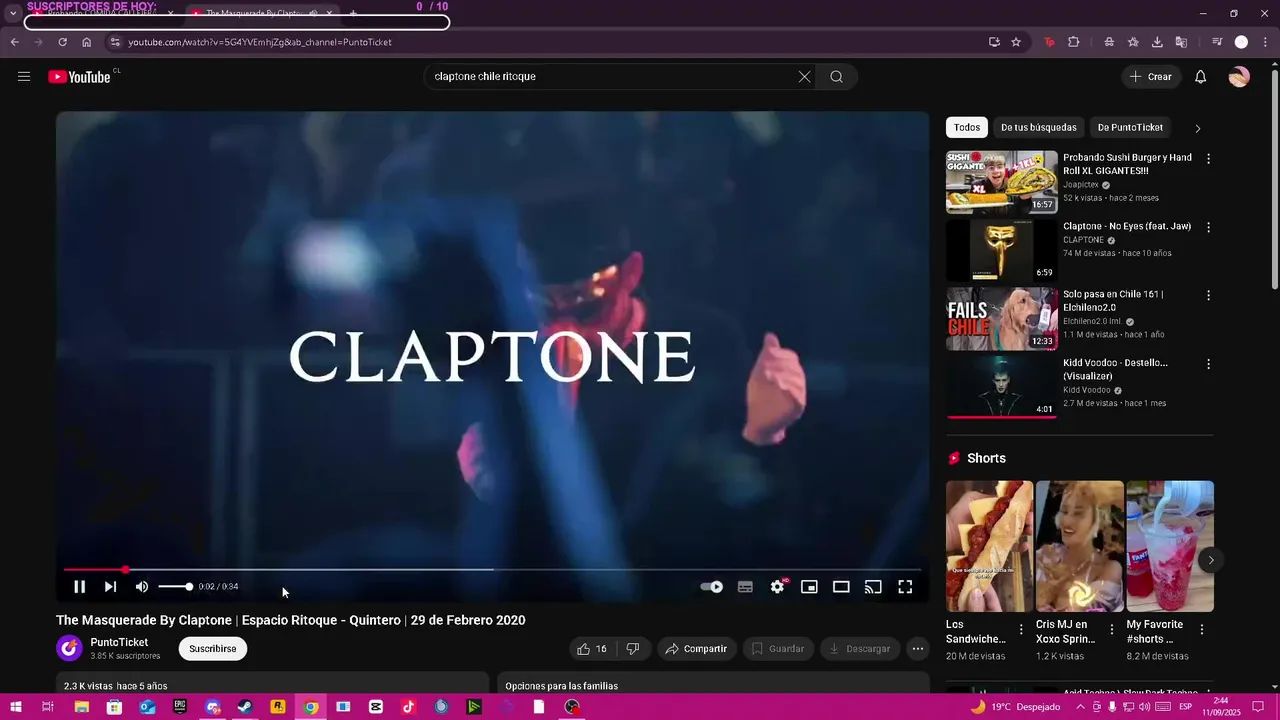1280x720 pixels.
Task: Open Cris MJ en Xoxo short thumbnail
Action: click(1079, 546)
